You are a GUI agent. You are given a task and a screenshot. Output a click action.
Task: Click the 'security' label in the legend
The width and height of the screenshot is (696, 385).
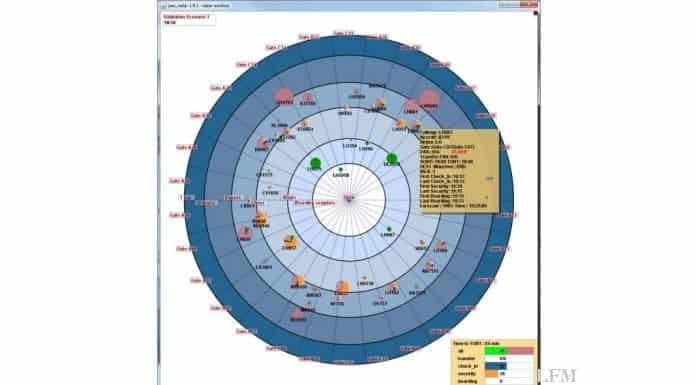pyautogui.click(x=466, y=374)
